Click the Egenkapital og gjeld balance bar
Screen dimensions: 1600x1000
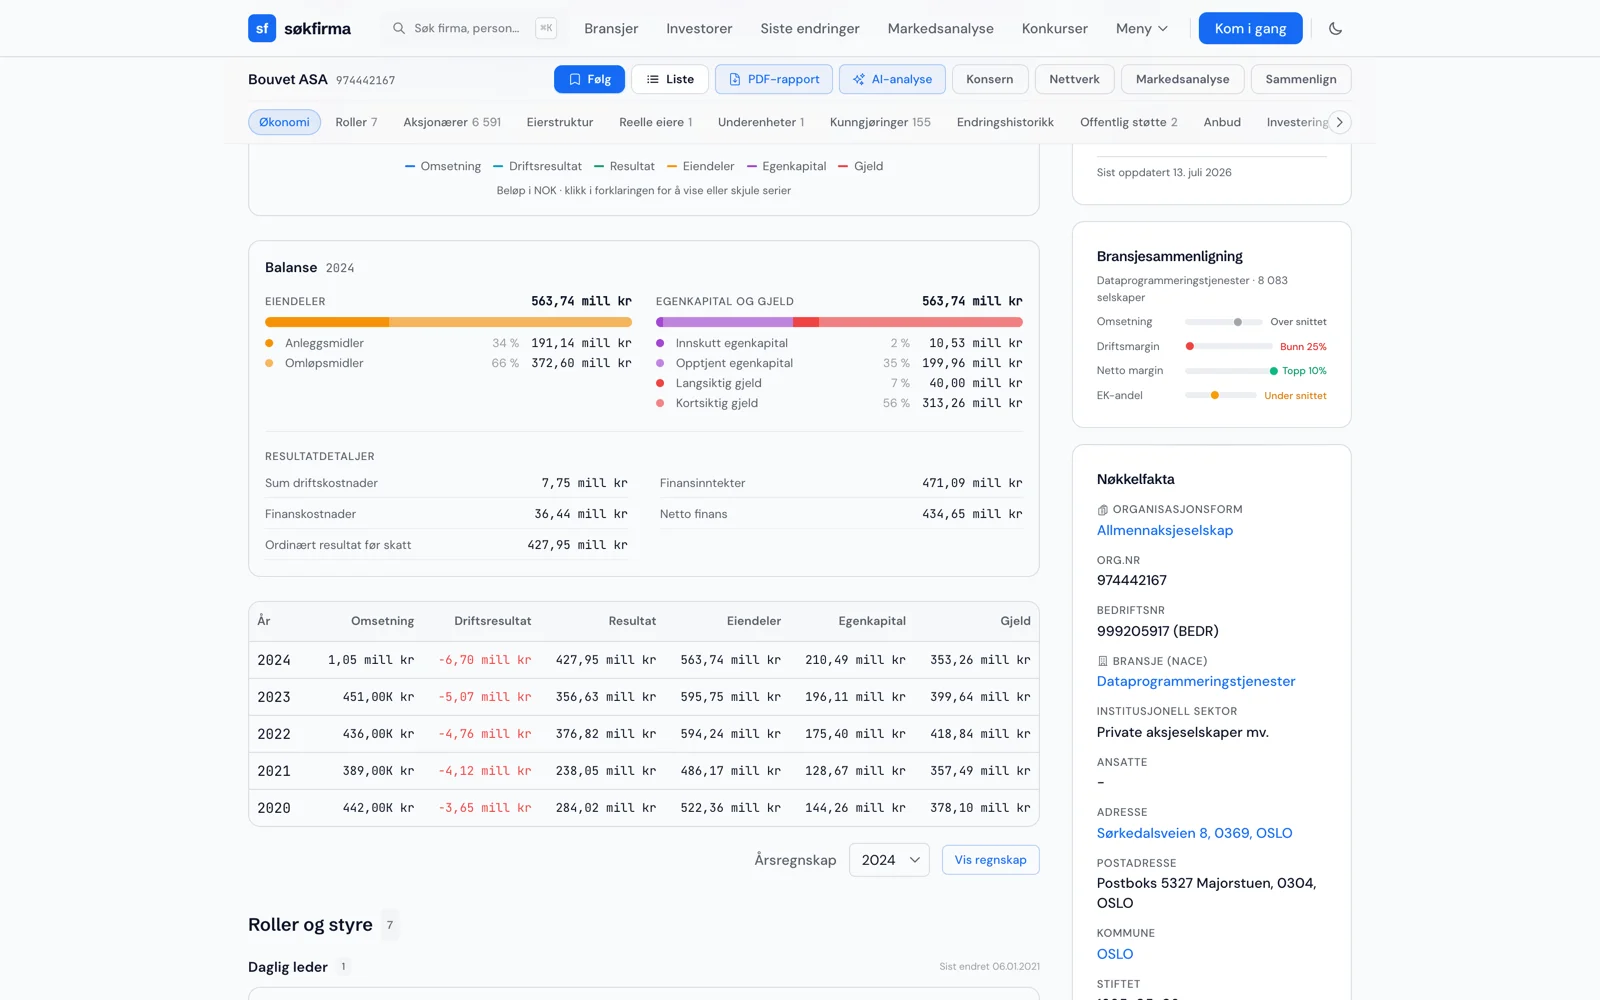(839, 322)
